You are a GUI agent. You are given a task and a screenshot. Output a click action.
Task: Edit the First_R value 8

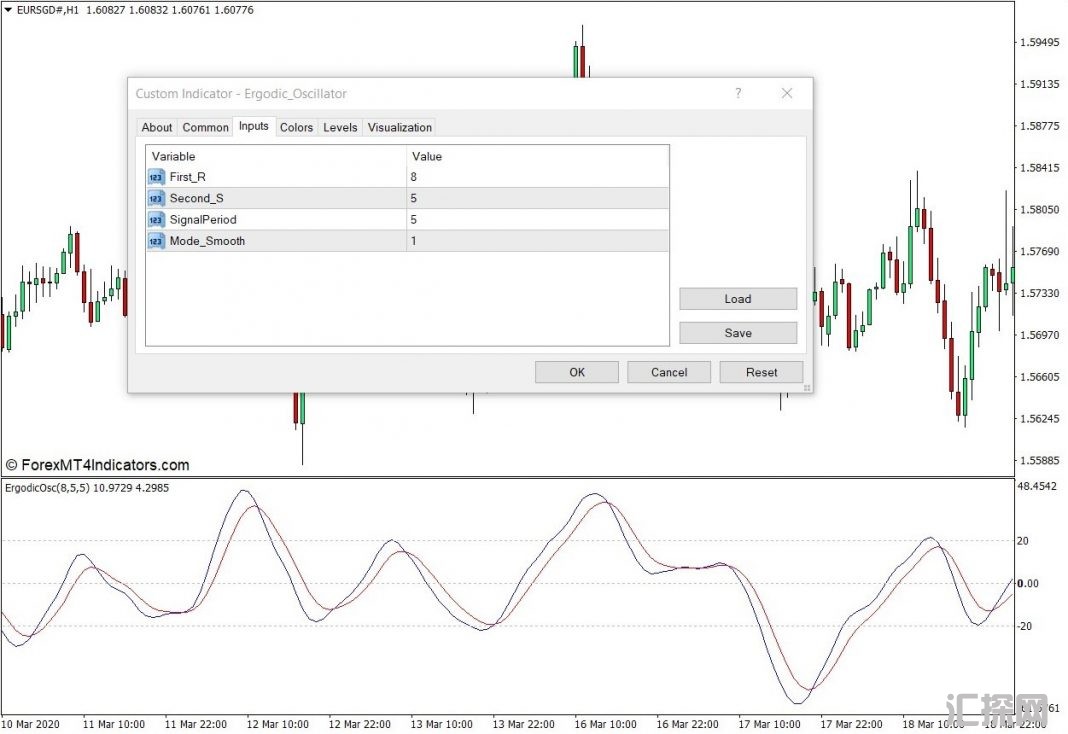tap(537, 177)
